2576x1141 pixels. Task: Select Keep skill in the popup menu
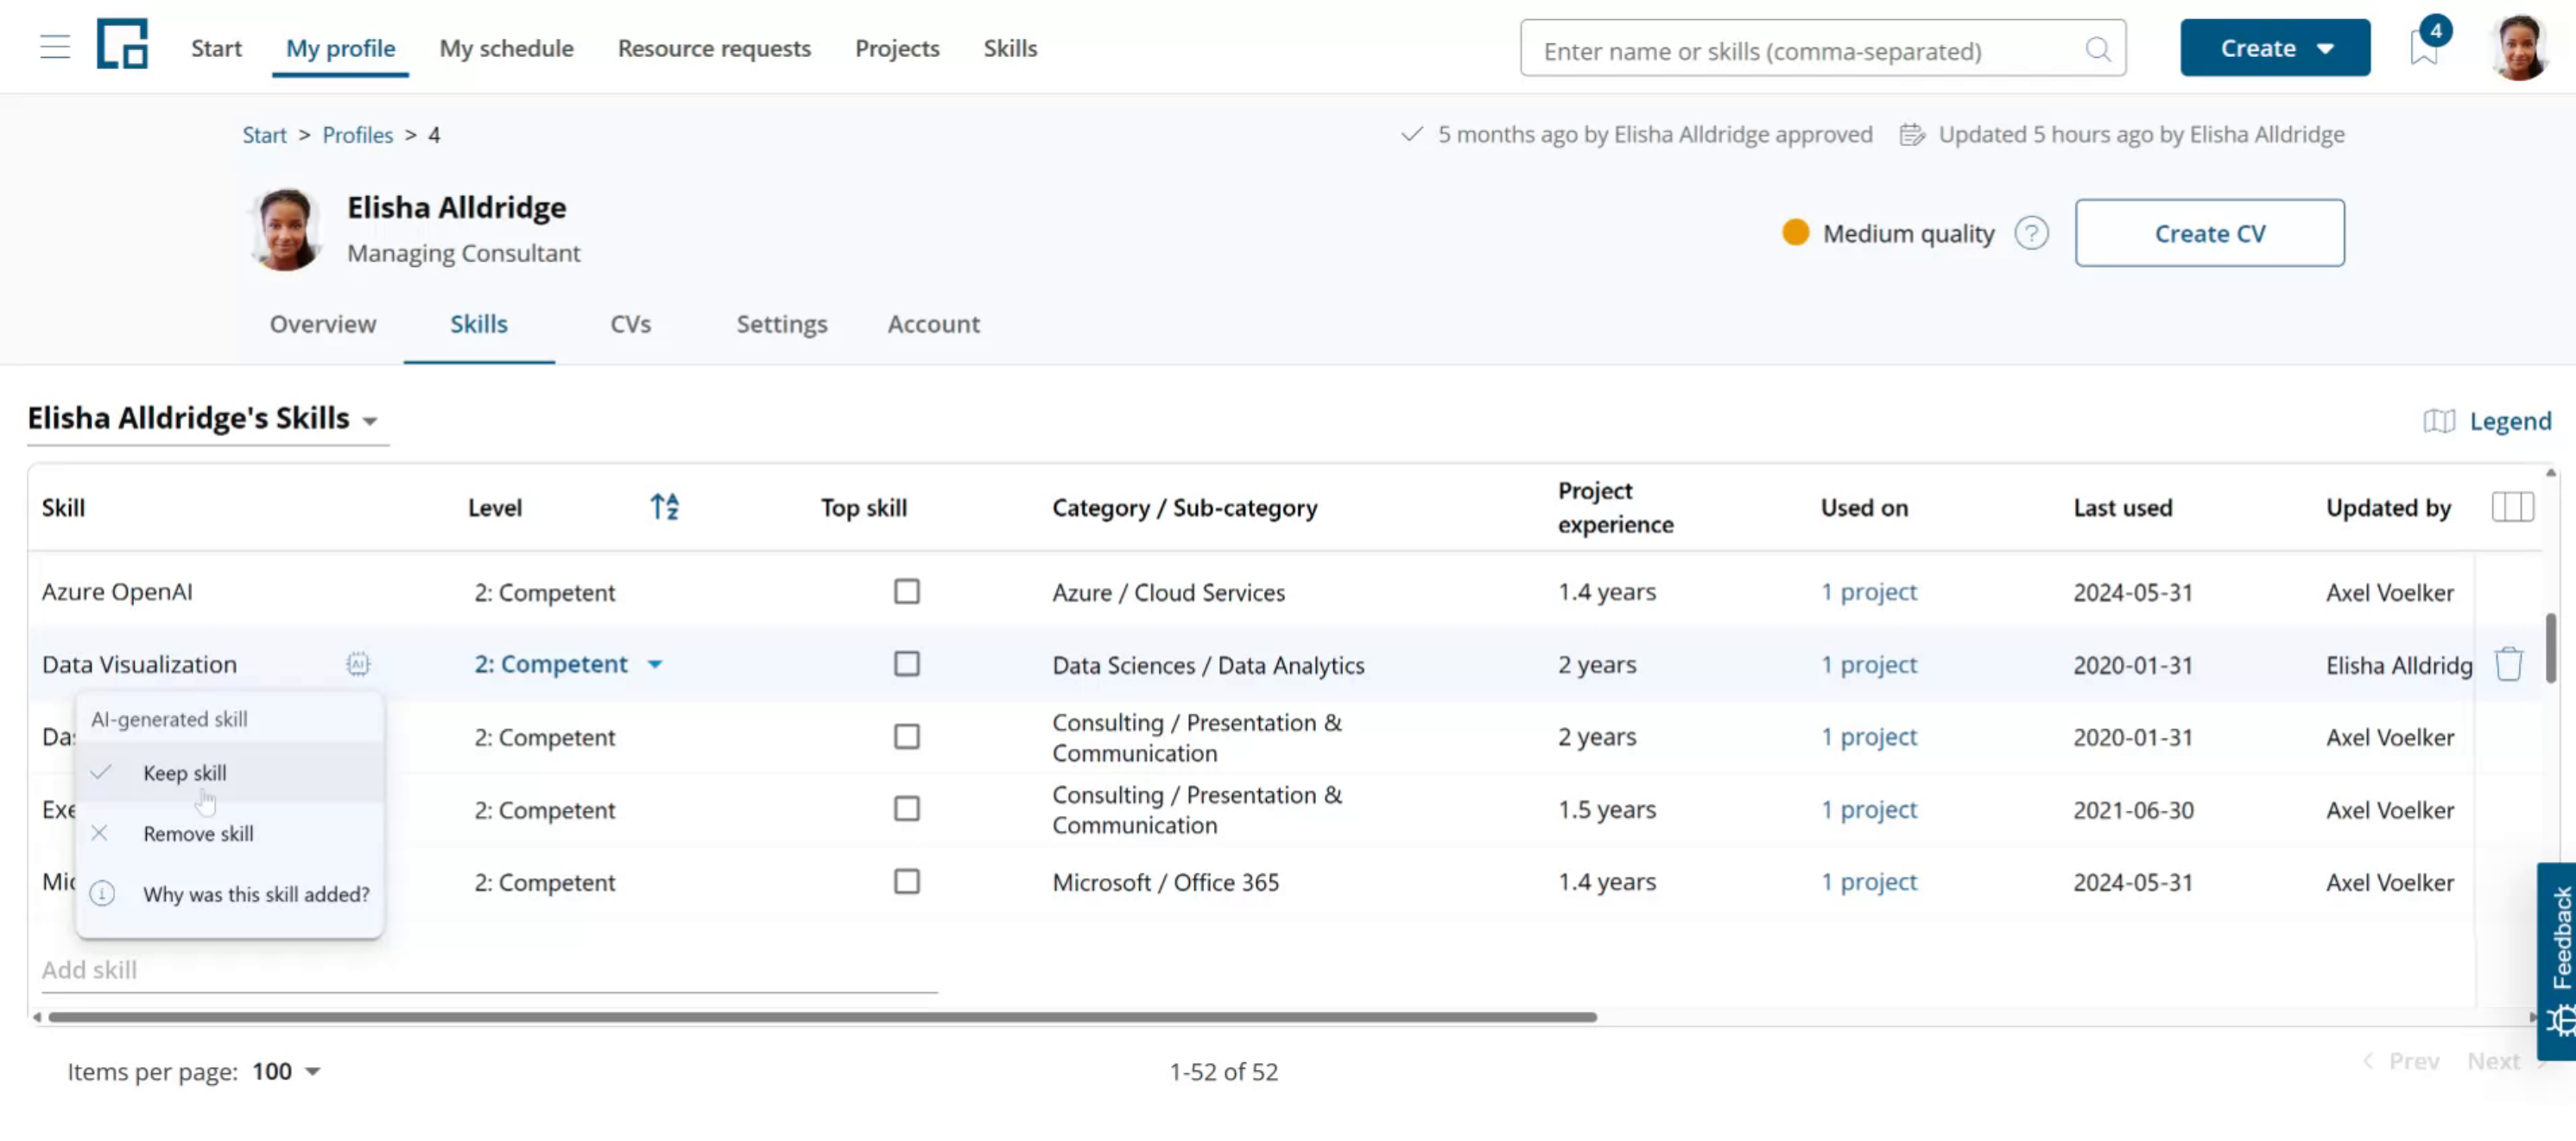(x=230, y=772)
